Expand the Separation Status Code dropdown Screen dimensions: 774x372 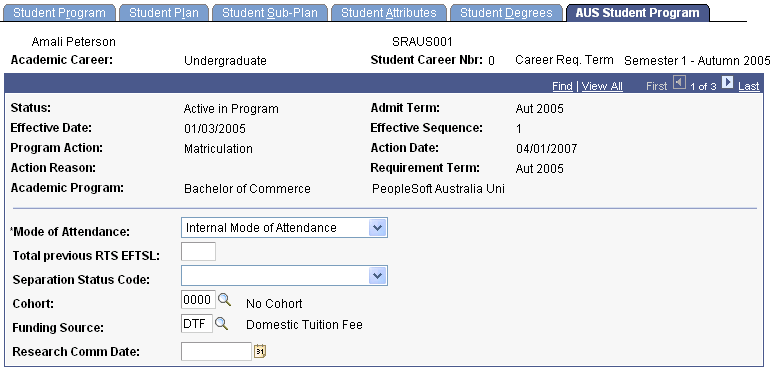click(378, 276)
